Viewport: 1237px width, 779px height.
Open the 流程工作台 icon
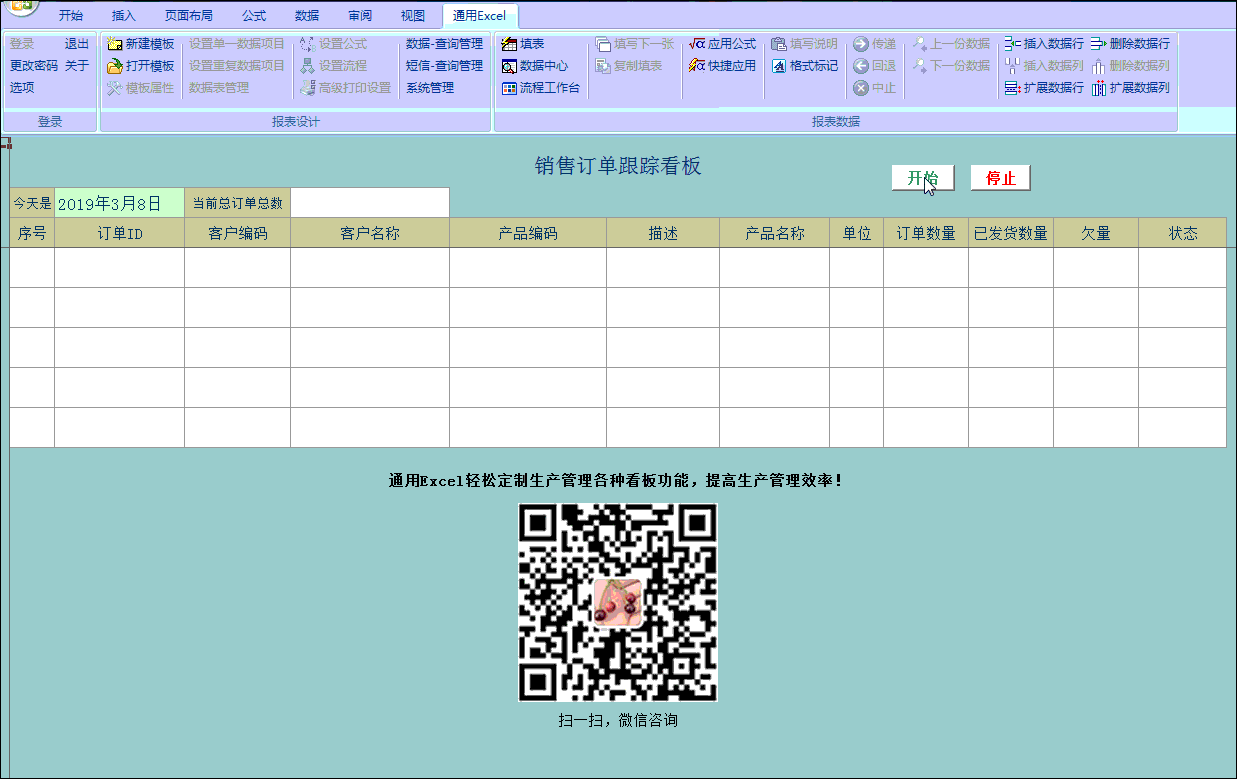coord(509,88)
